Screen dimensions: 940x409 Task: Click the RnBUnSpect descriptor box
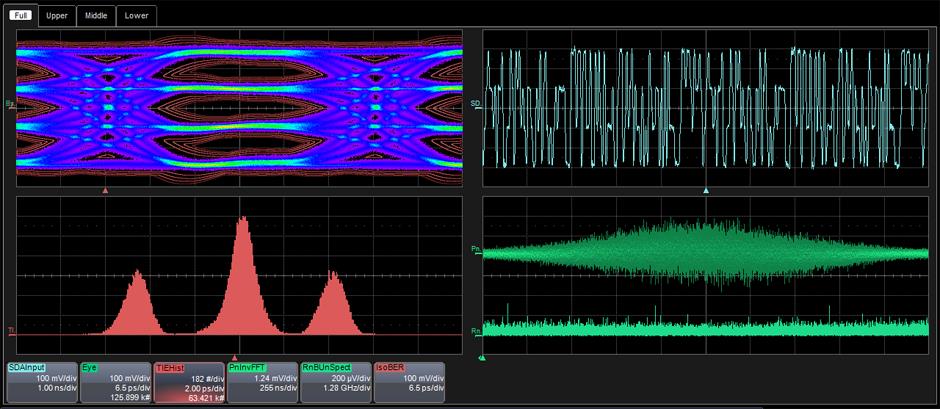click(x=335, y=382)
